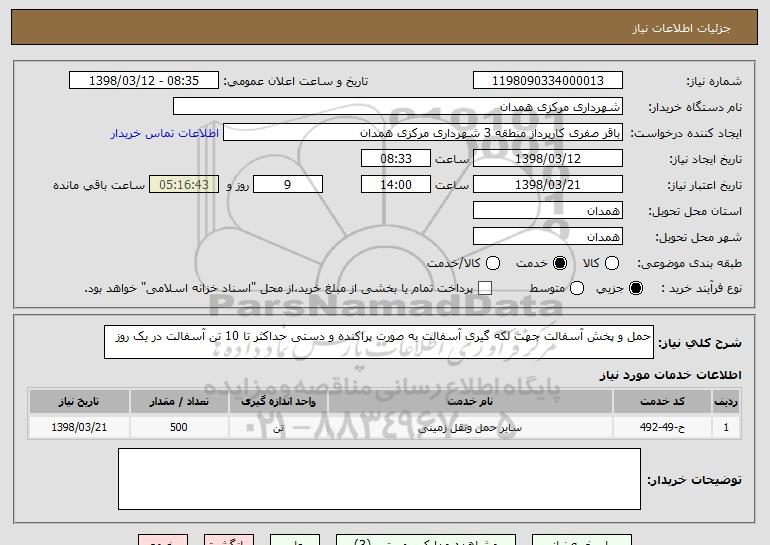Tick the اسناد خزانه اسلامی payment checkbox
The height and width of the screenshot is (545, 770).
[485, 288]
